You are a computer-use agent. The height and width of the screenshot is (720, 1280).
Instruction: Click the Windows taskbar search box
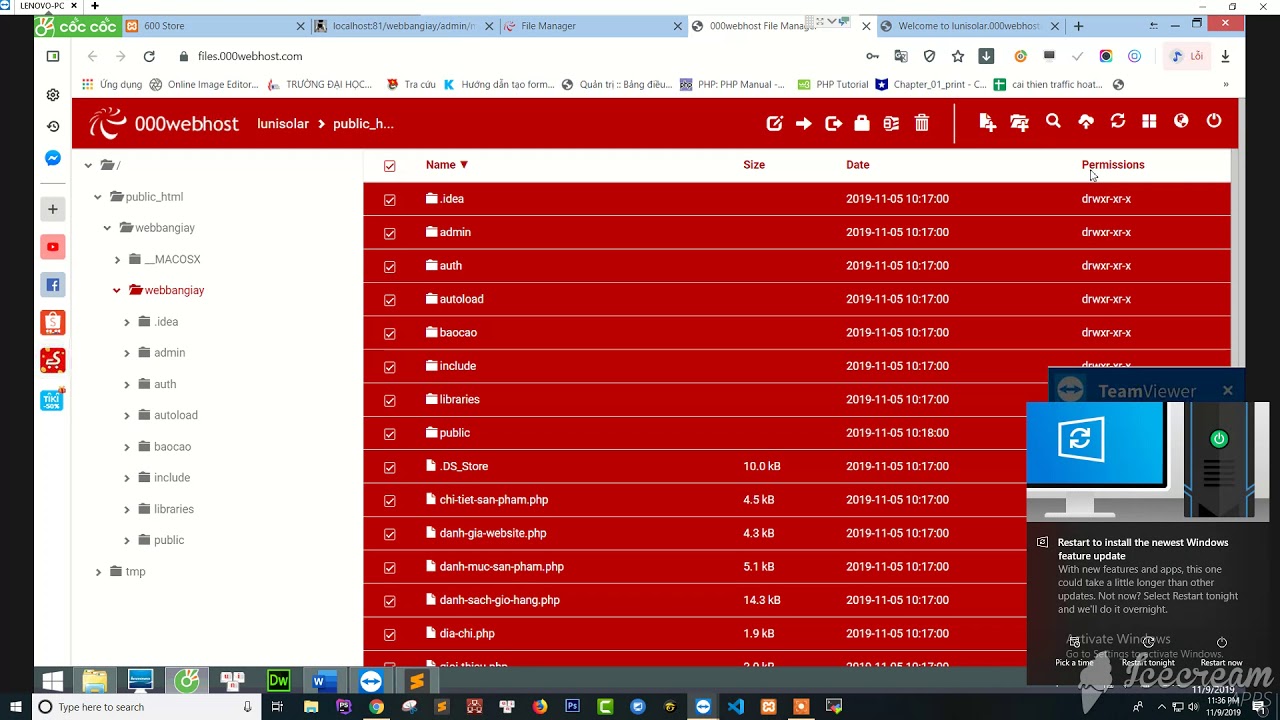pos(145,707)
